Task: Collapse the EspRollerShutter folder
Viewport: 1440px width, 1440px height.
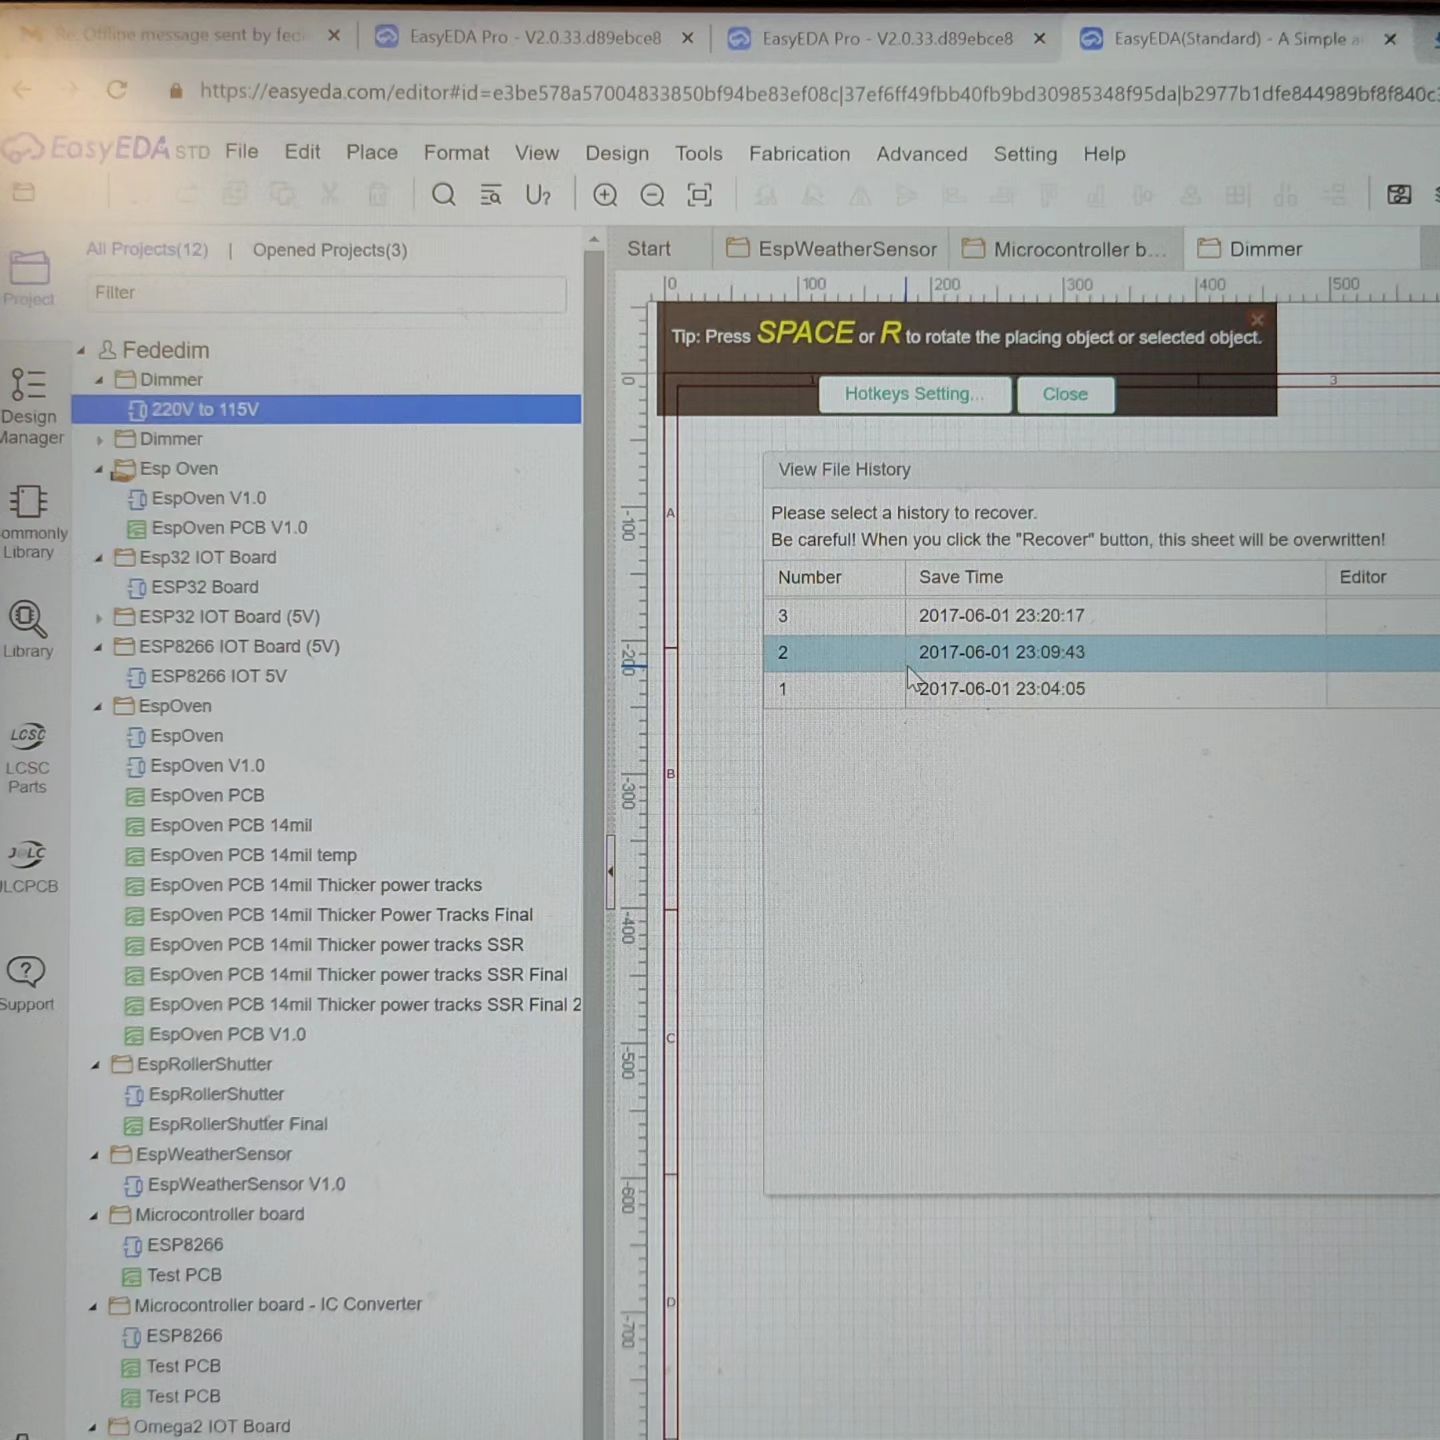Action: [x=95, y=1065]
